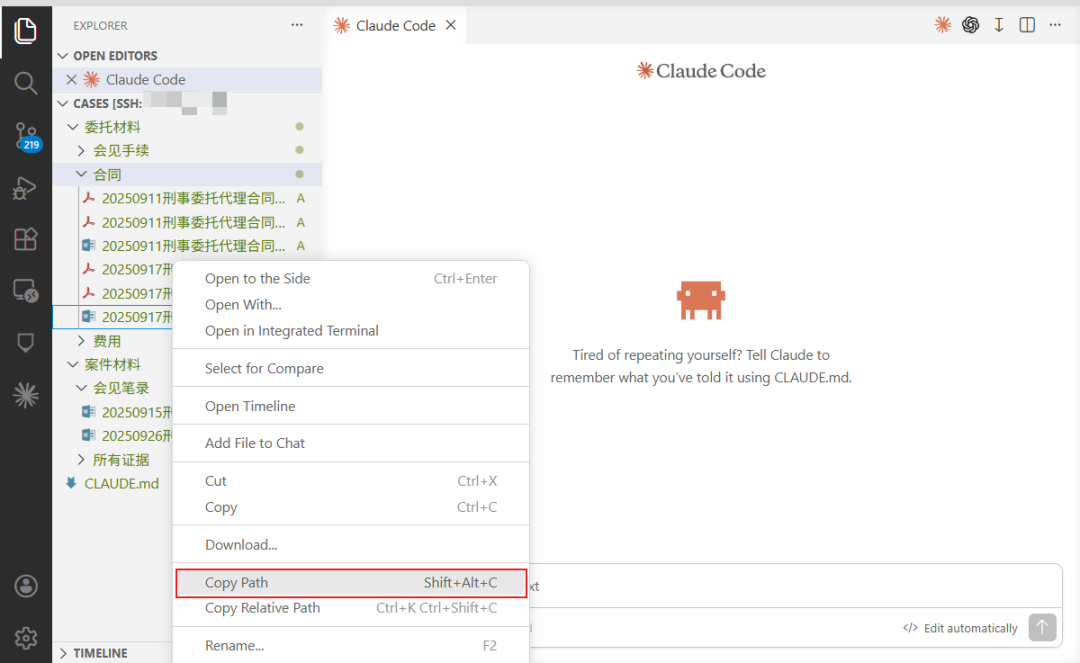Open the Search view in activity bar

[x=25, y=83]
